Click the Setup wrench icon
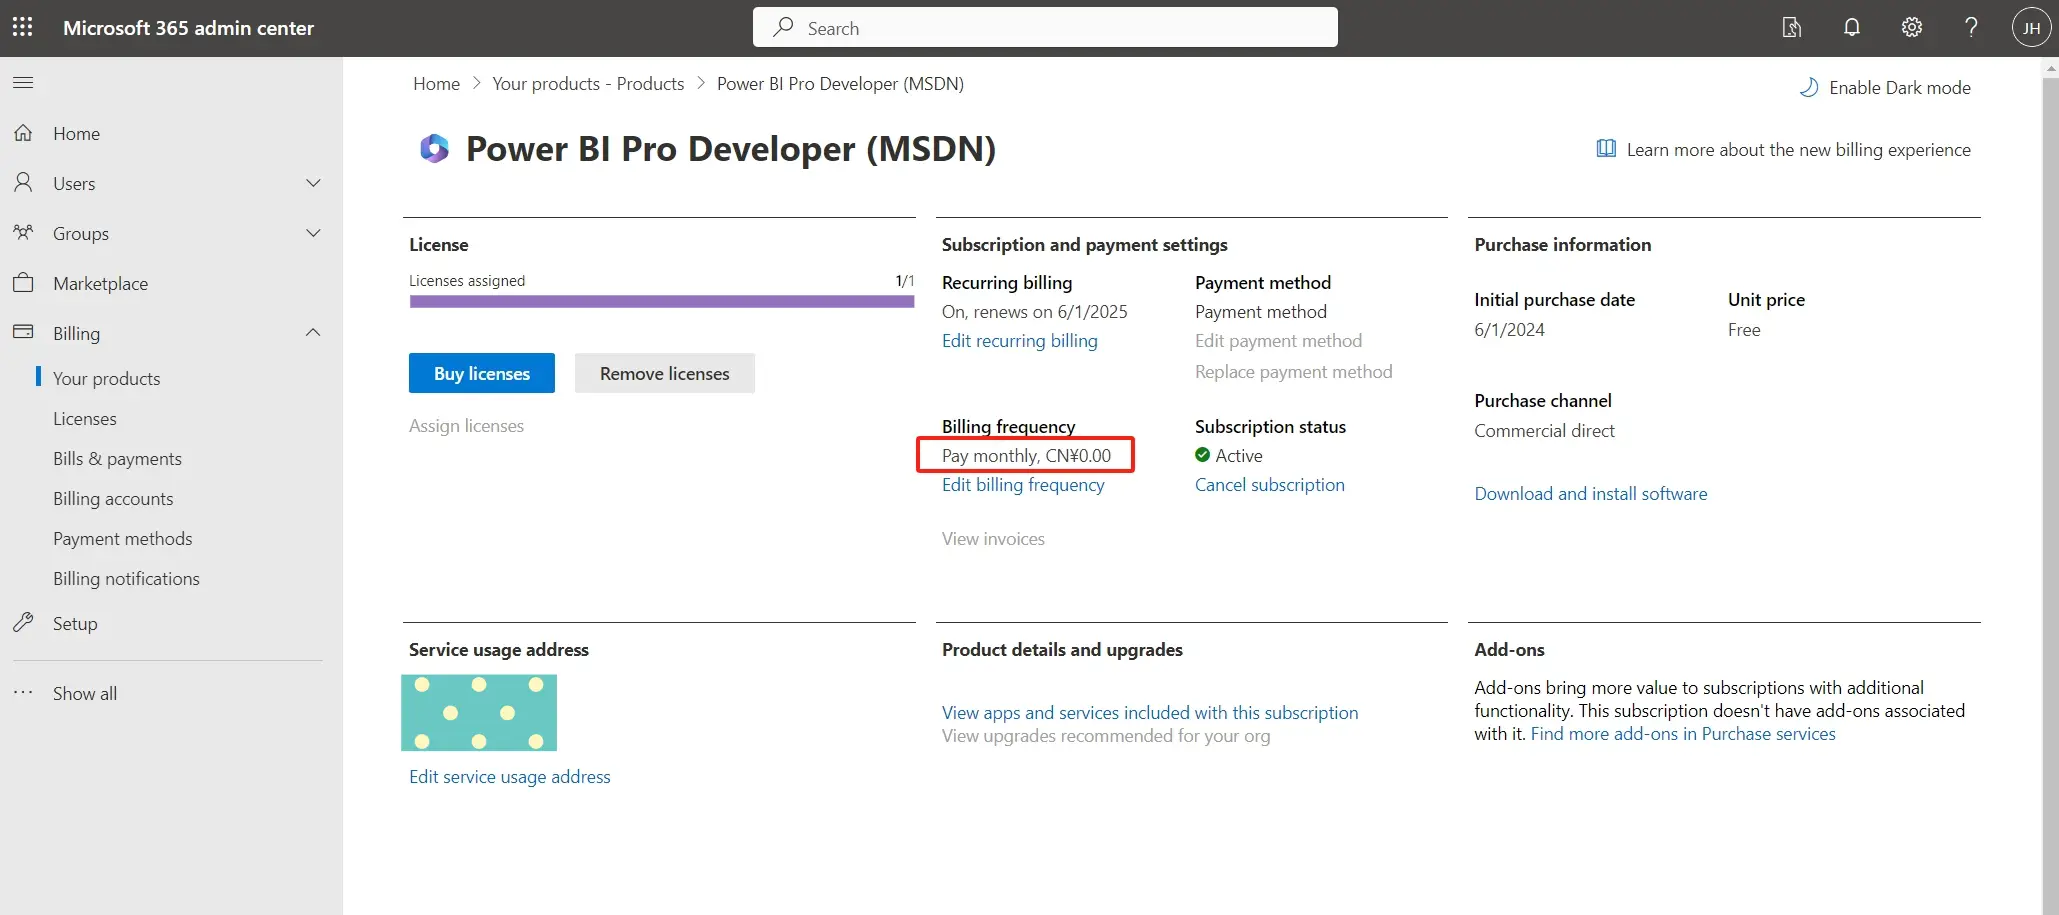 coord(24,623)
